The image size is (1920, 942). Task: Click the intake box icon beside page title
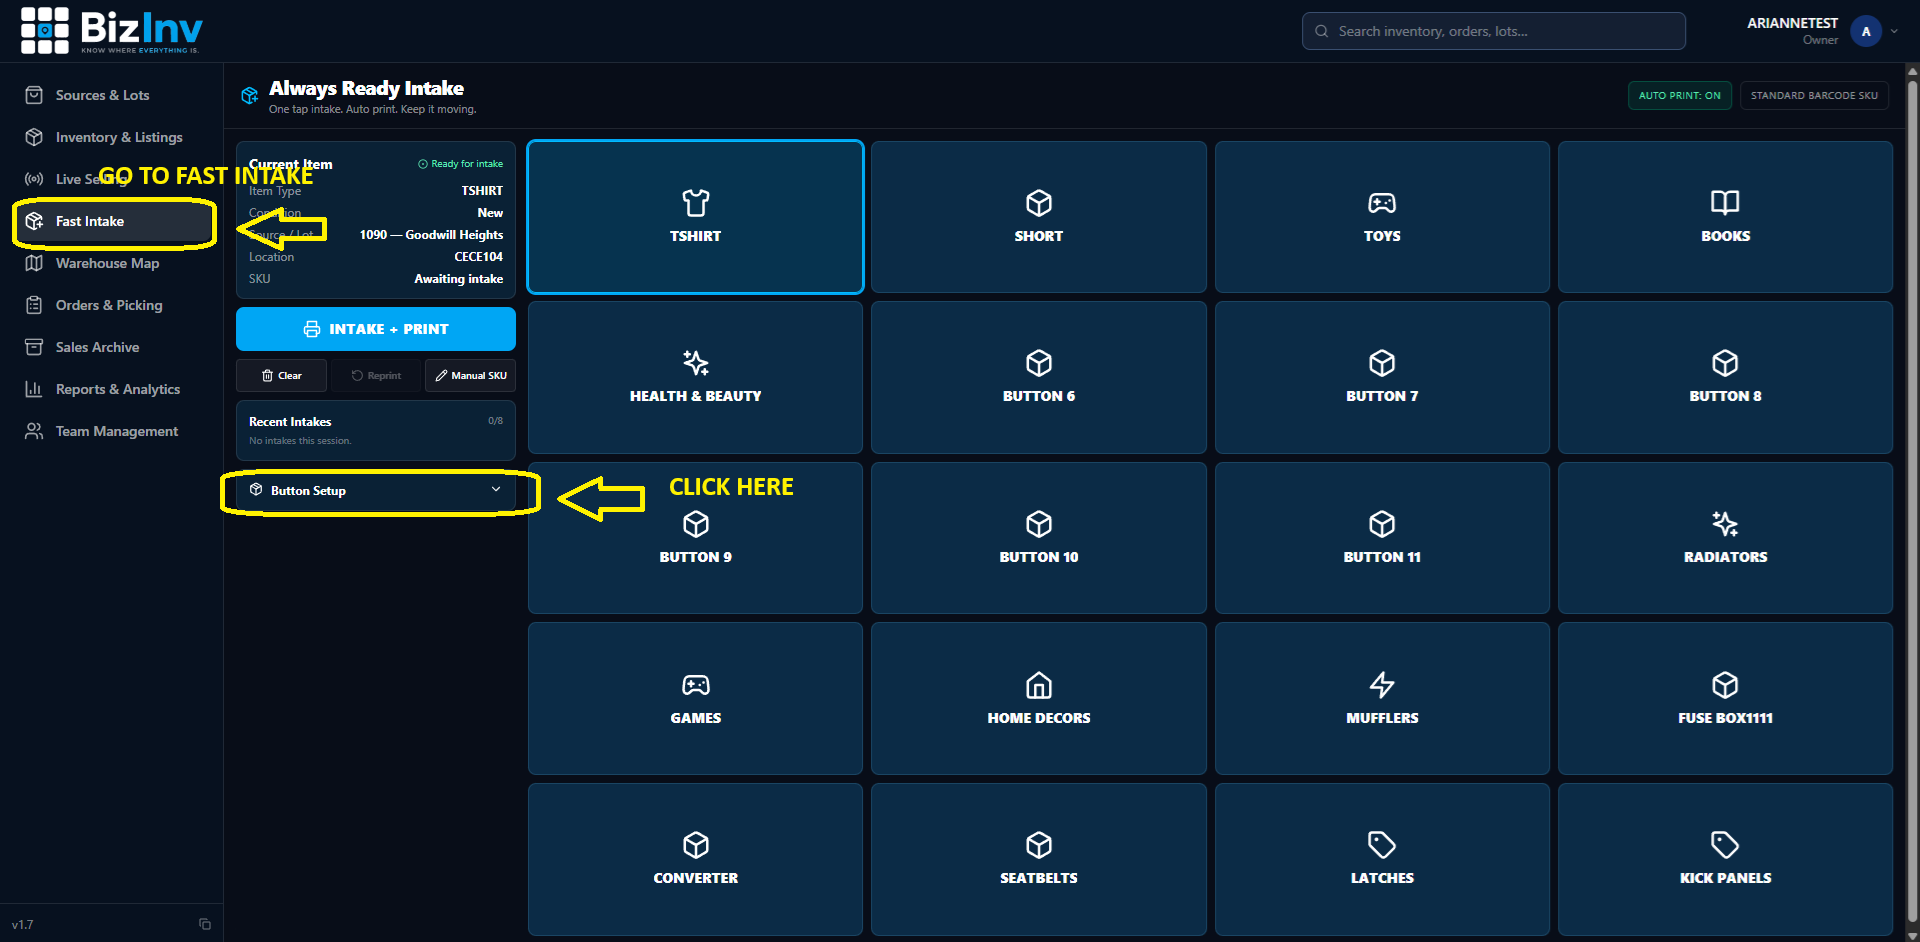[x=249, y=96]
